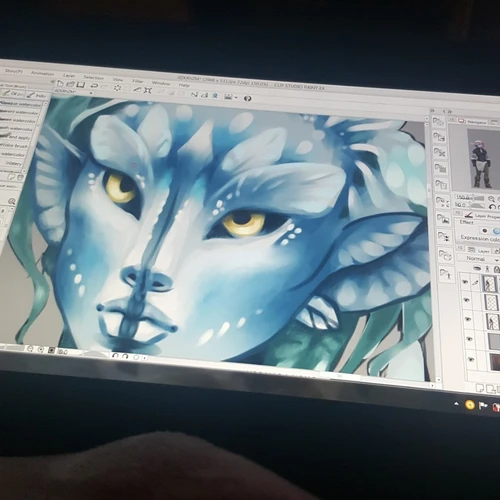Open the Color pattern material icon
The width and height of the screenshot is (500, 500).
(x=439, y=137)
